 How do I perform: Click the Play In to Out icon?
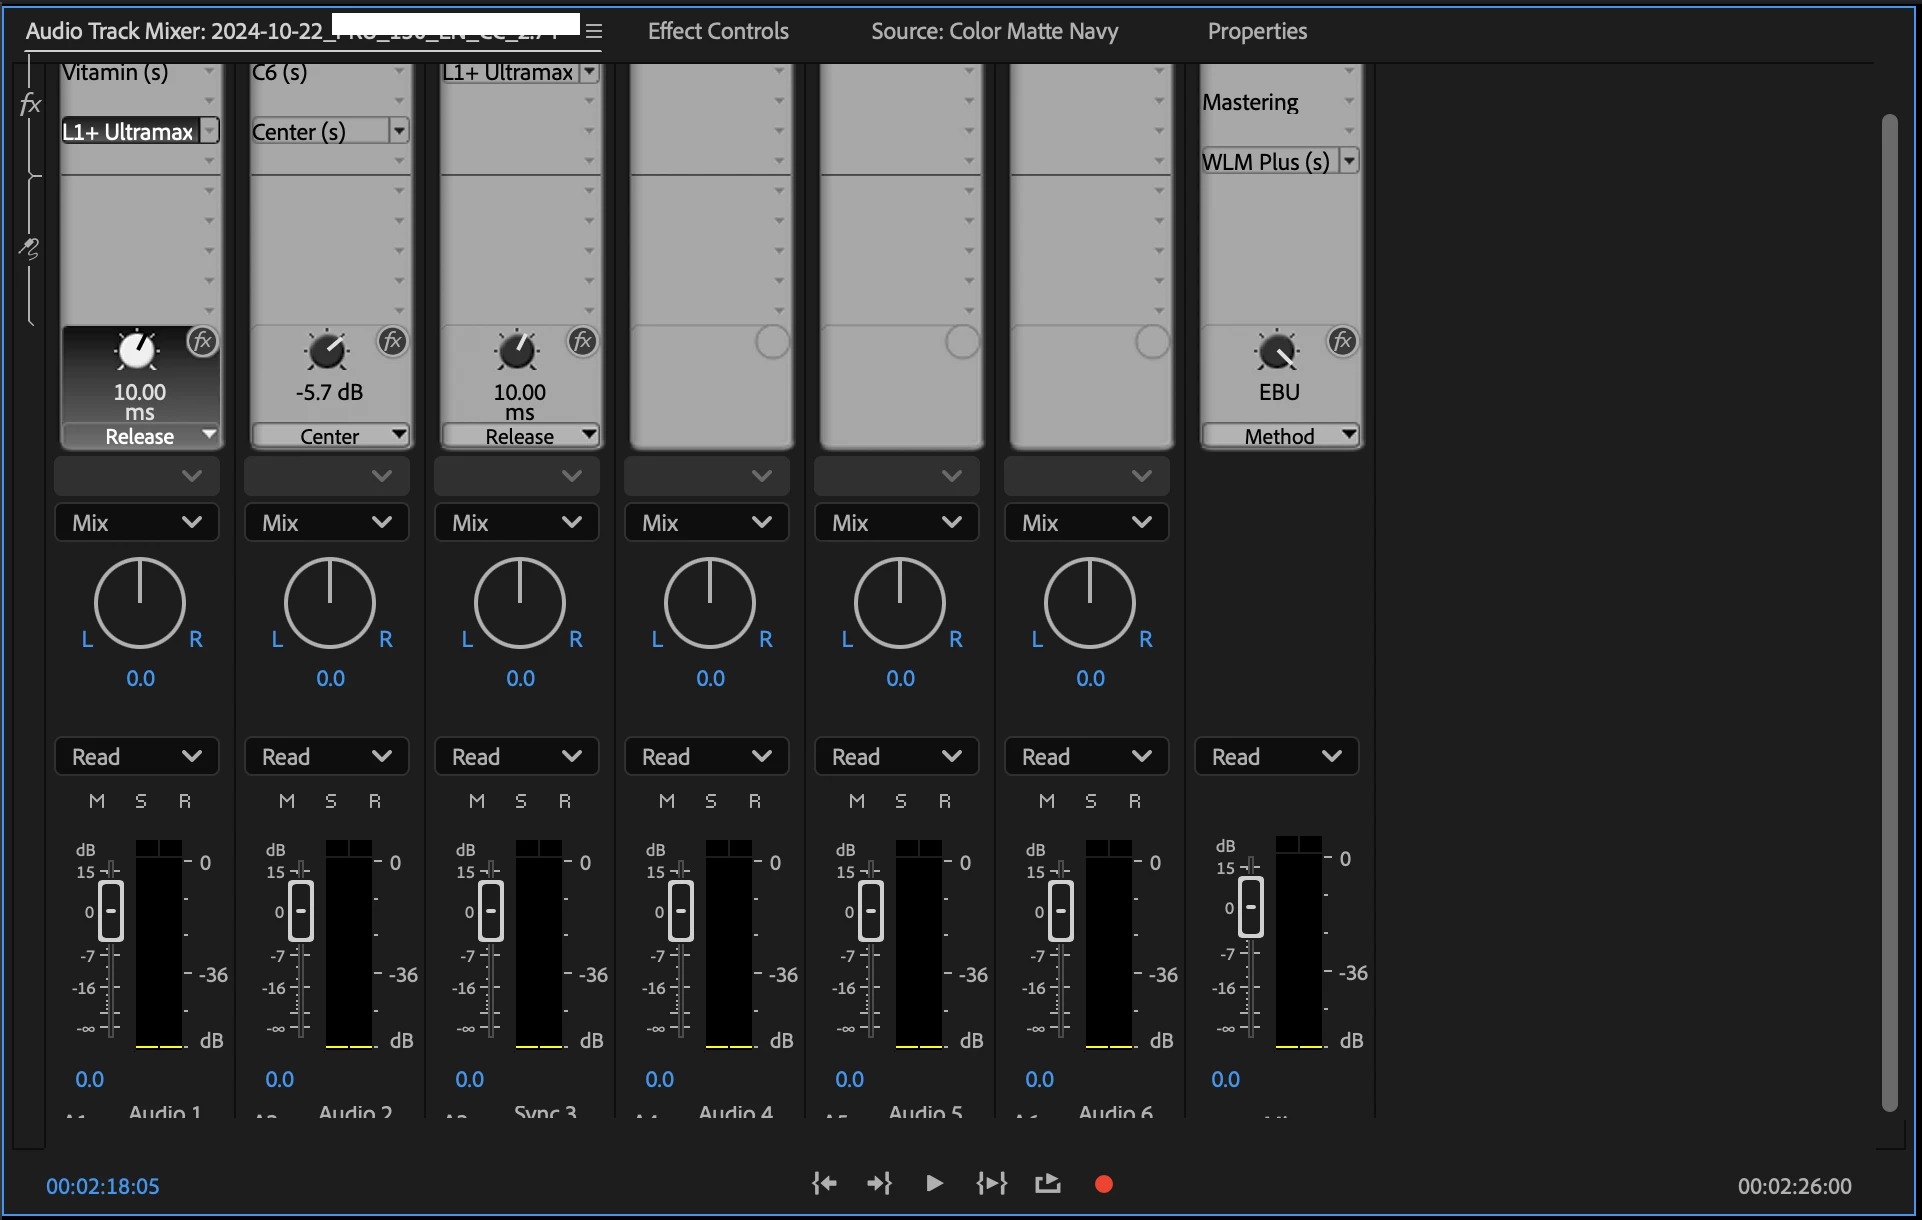pyautogui.click(x=991, y=1184)
